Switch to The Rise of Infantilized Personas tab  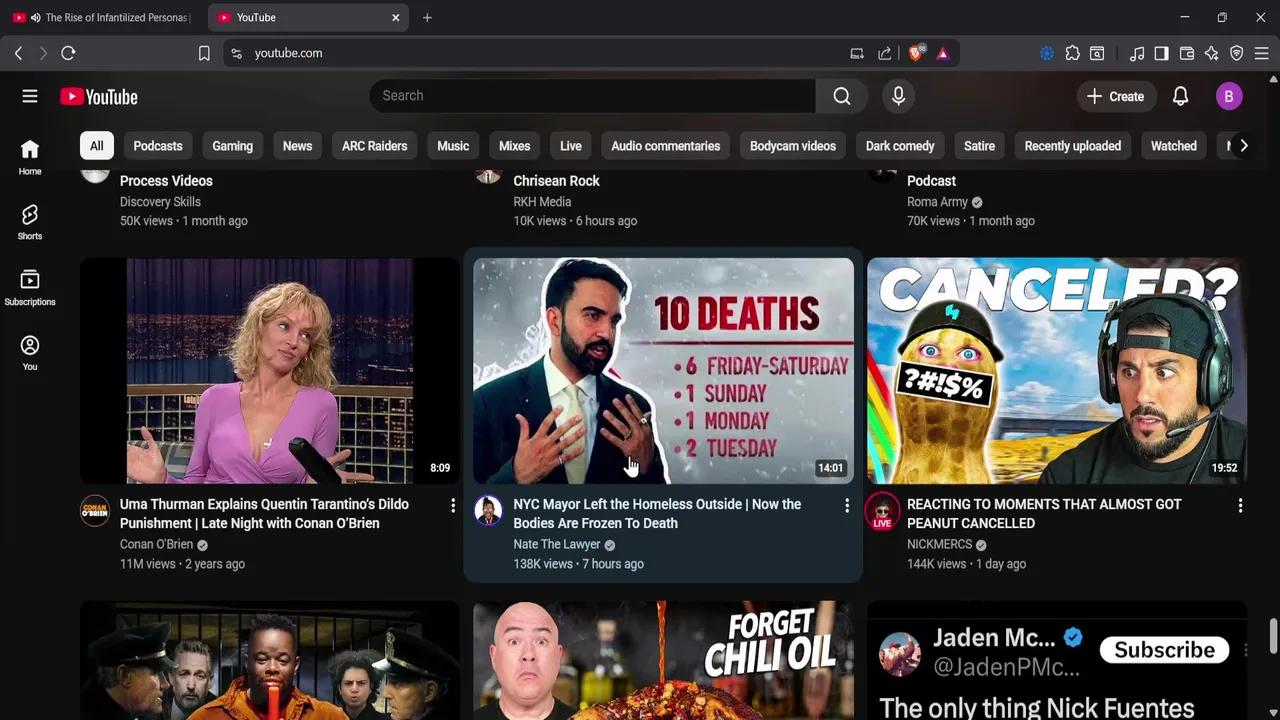click(100, 17)
